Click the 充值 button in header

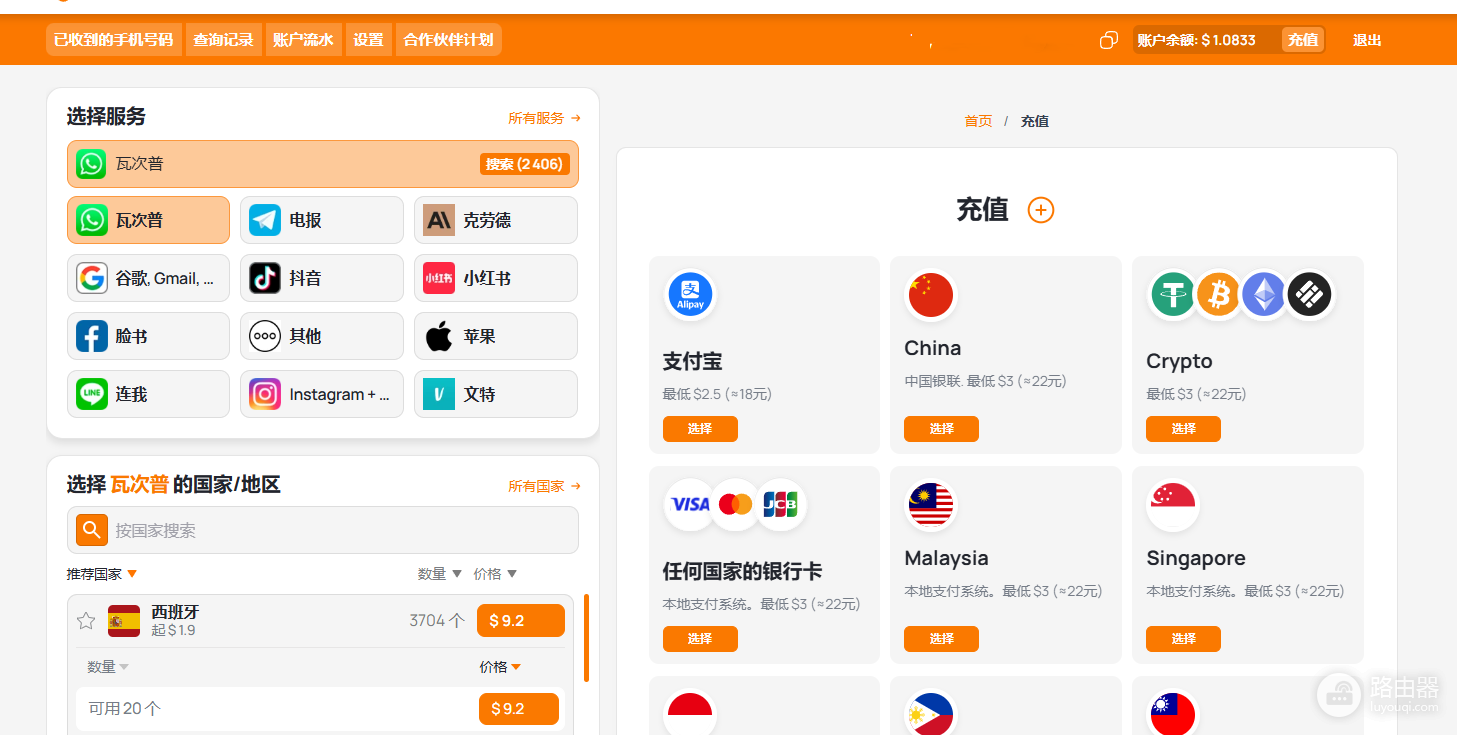click(x=1303, y=40)
